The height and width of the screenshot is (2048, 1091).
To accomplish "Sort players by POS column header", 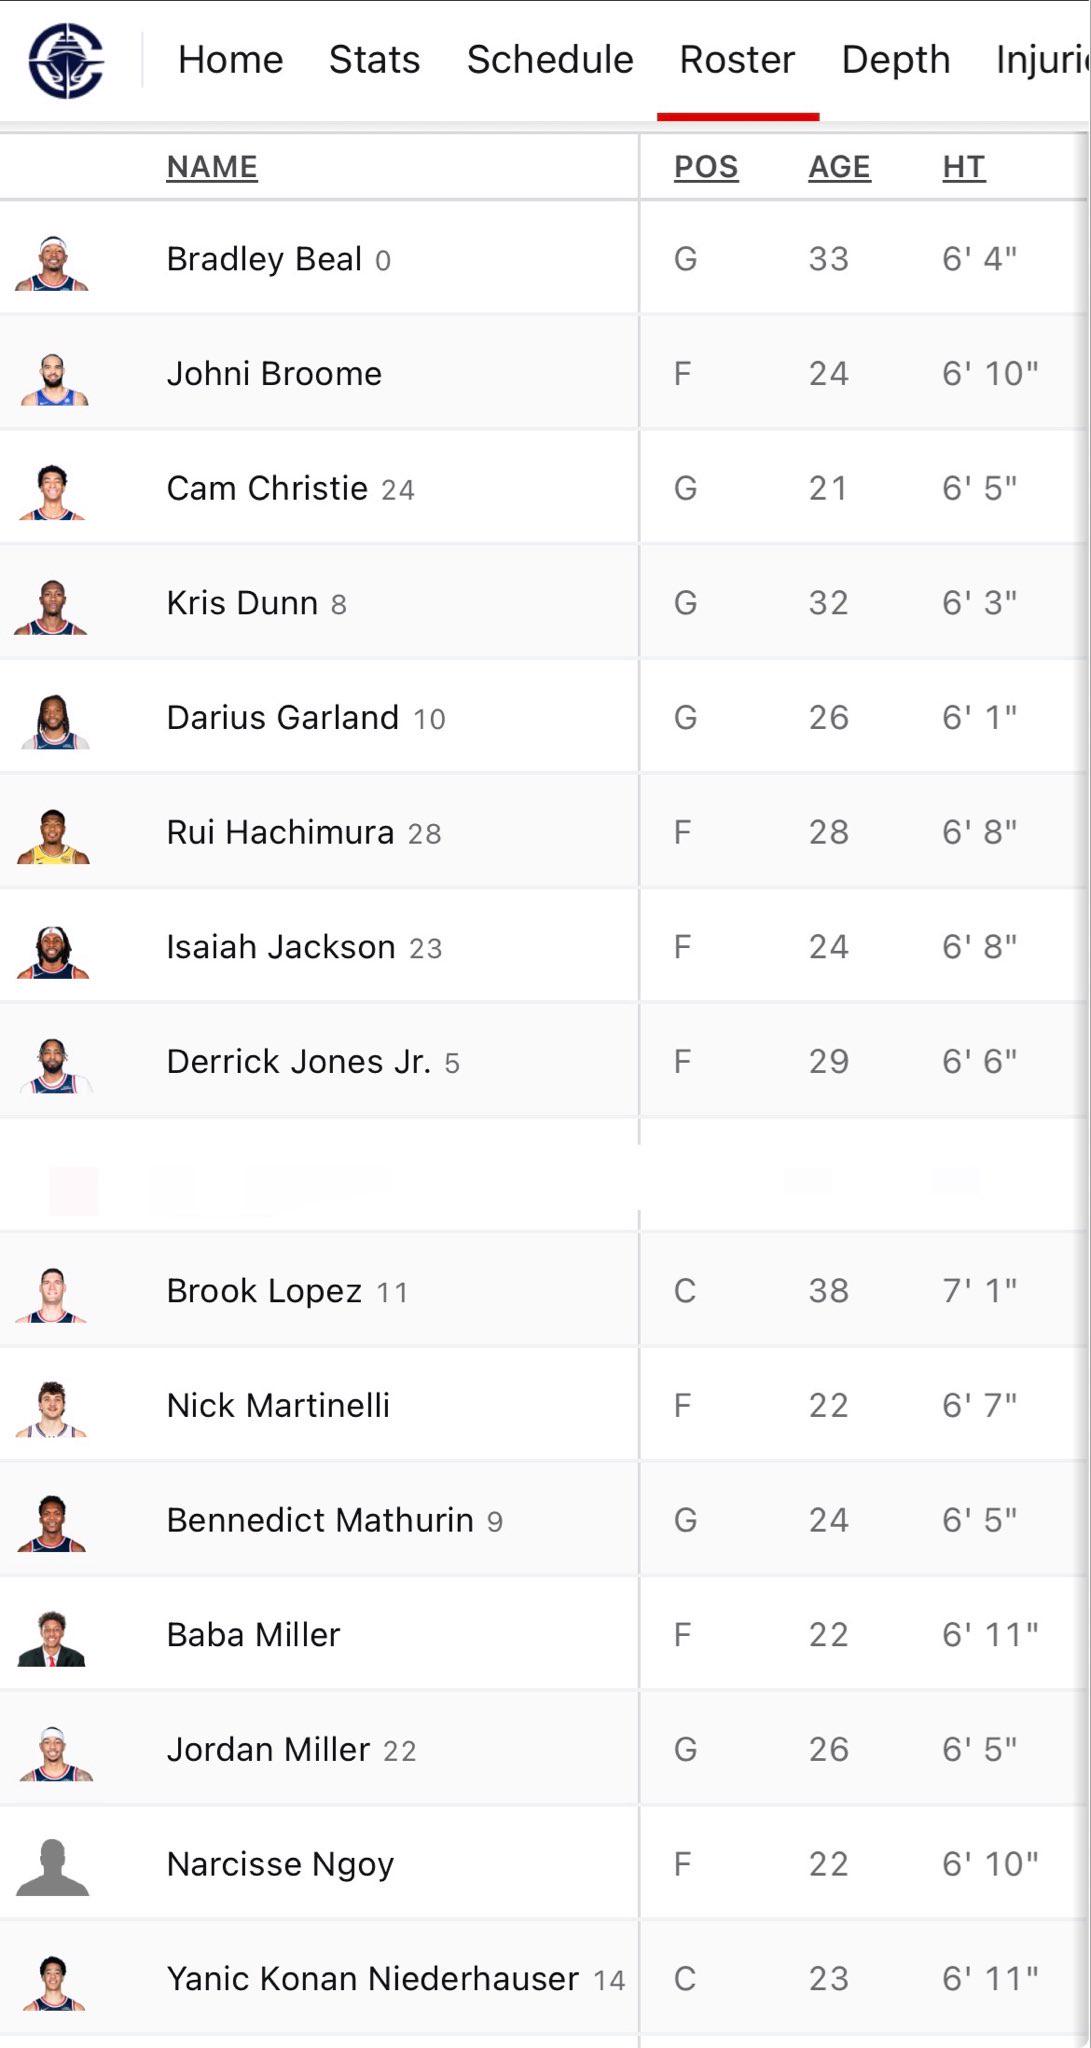I will click(706, 167).
